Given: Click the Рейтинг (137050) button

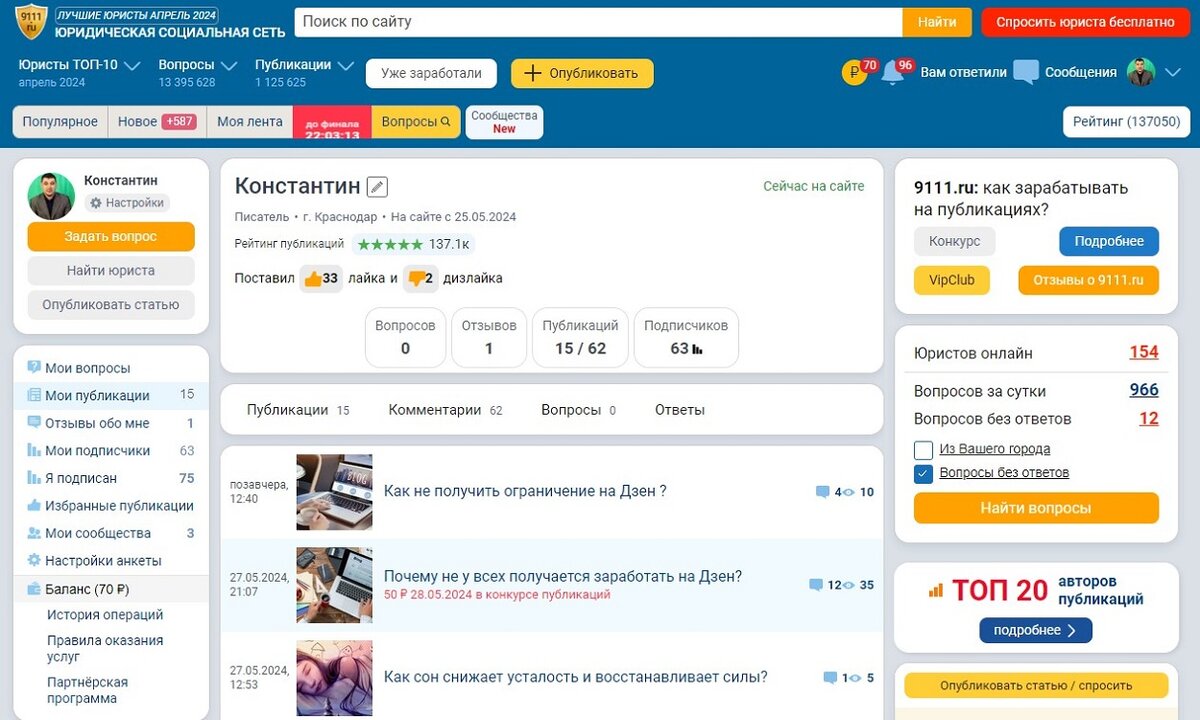Looking at the screenshot, I should tap(1126, 122).
